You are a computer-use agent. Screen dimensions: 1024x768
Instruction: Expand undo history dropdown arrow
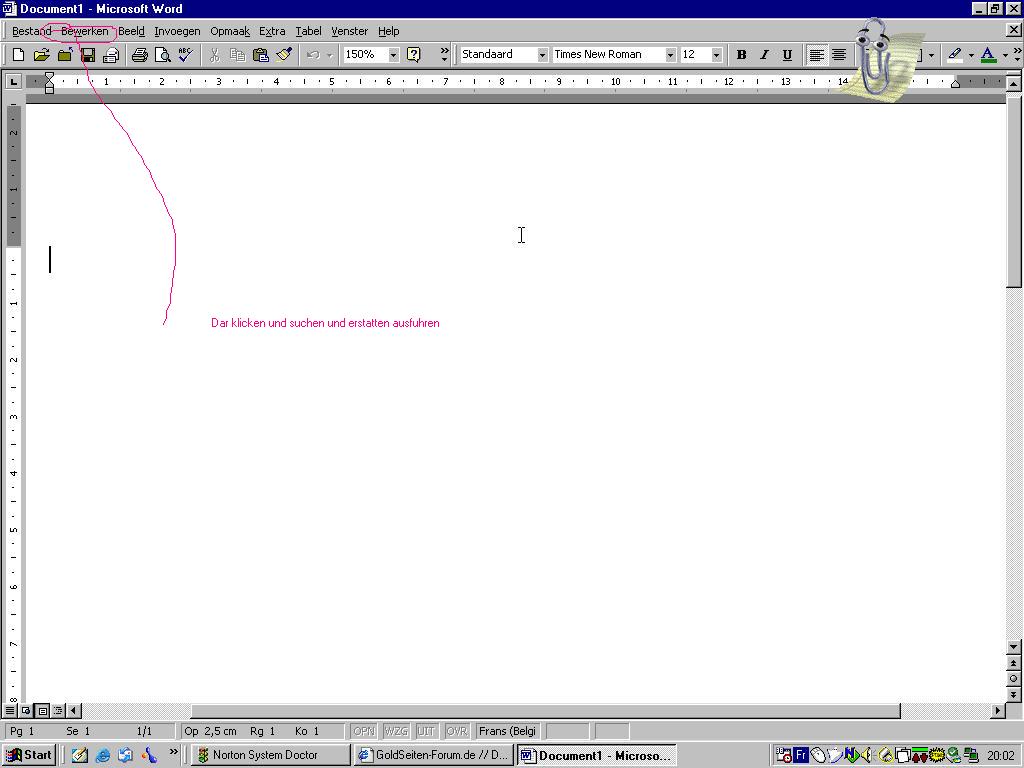click(330, 55)
